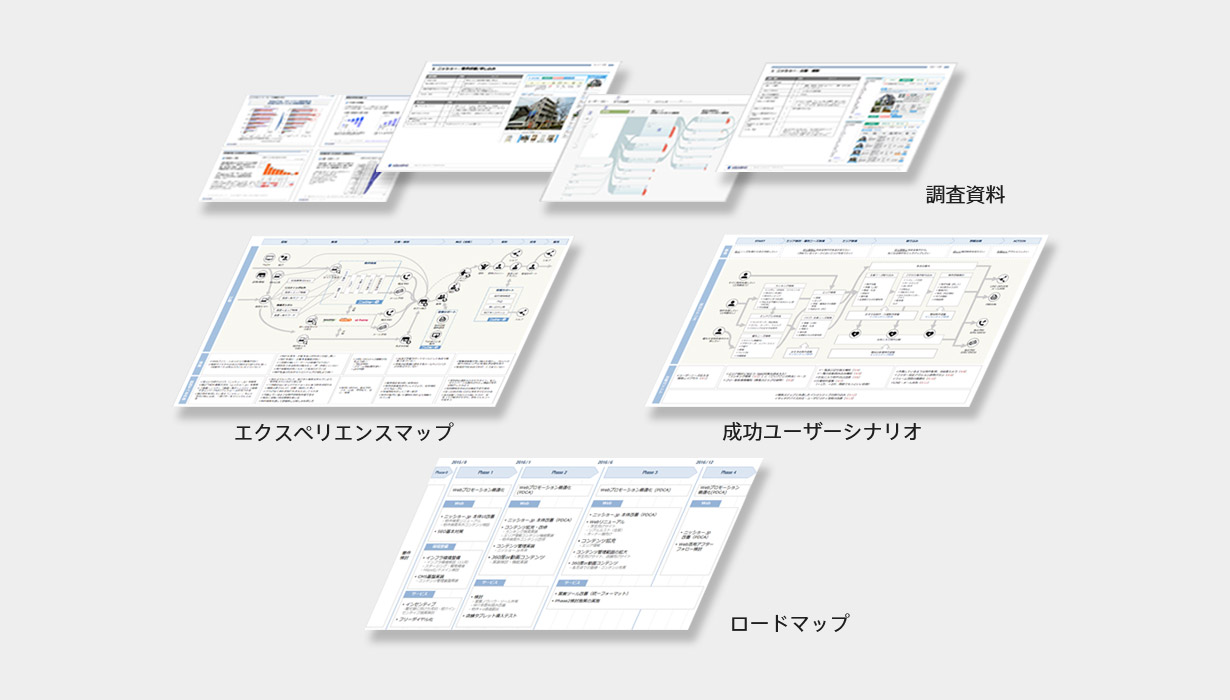Click the ロードマップ label
The image size is (1230, 700).
tap(789, 623)
